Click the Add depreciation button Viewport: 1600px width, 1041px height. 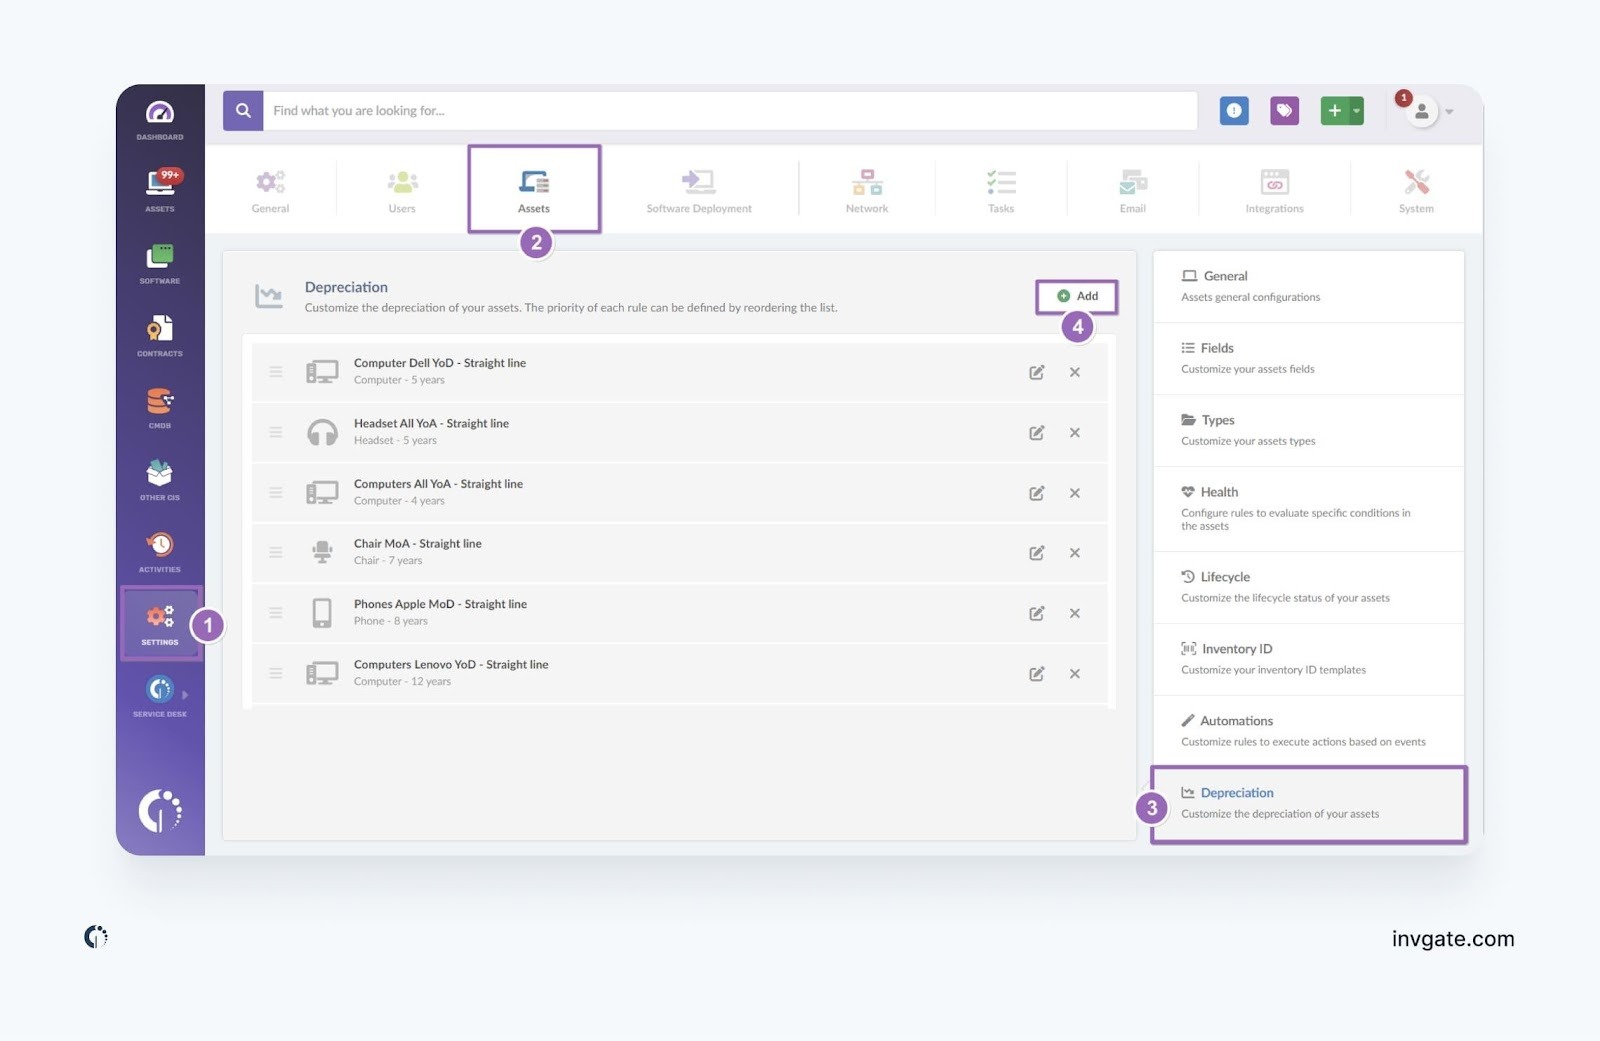[x=1077, y=296]
